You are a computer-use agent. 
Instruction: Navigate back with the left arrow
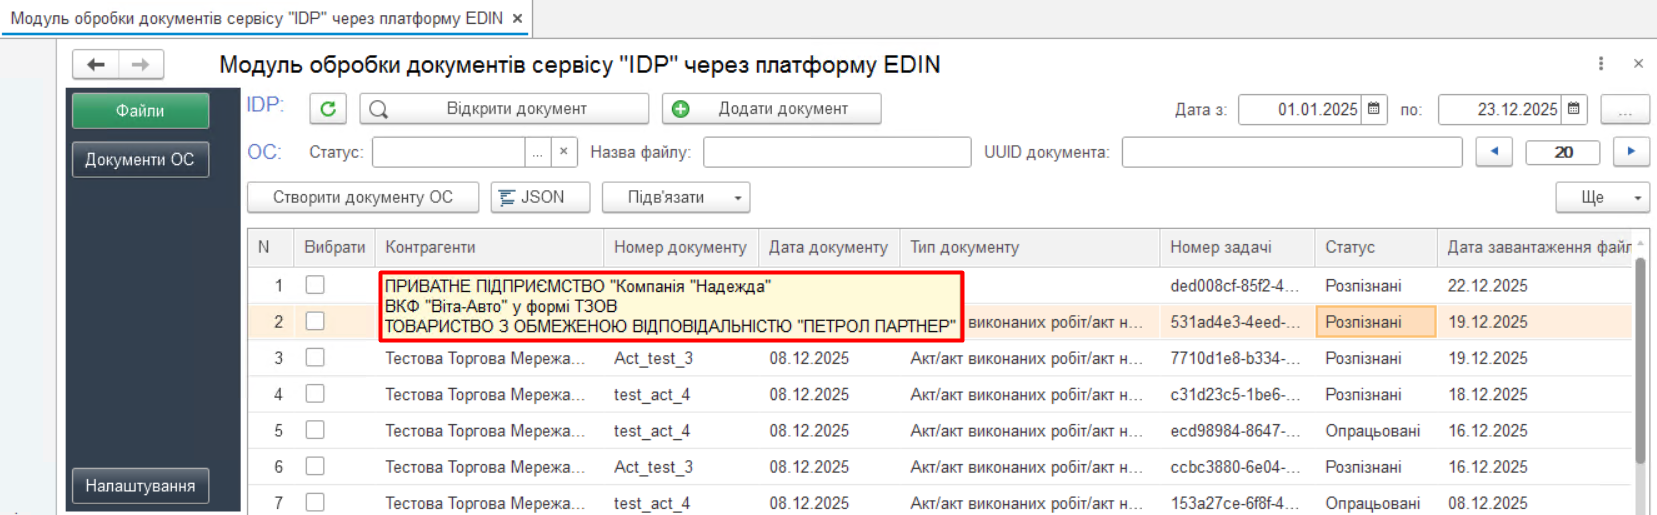pos(96,65)
